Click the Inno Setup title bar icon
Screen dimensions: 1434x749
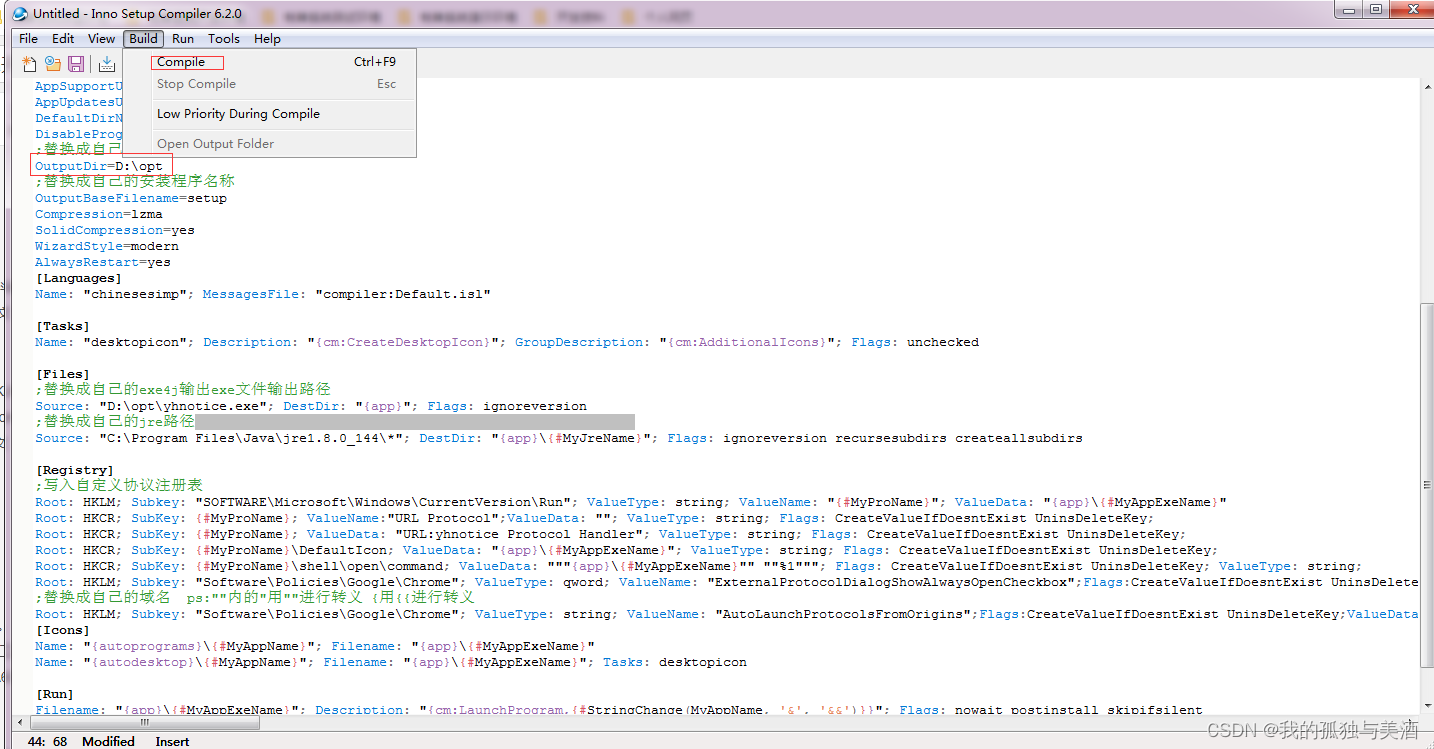(20, 13)
